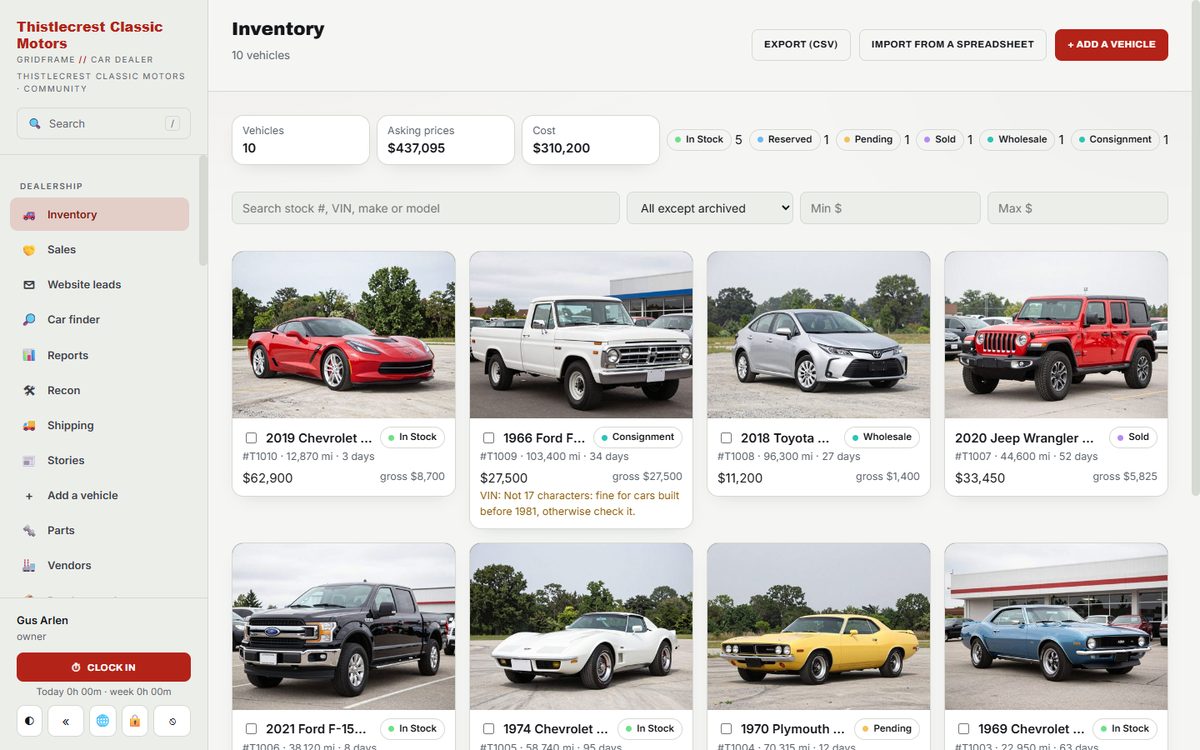Open Sold badge on 2020 Jeep Wrangler

point(1133,437)
